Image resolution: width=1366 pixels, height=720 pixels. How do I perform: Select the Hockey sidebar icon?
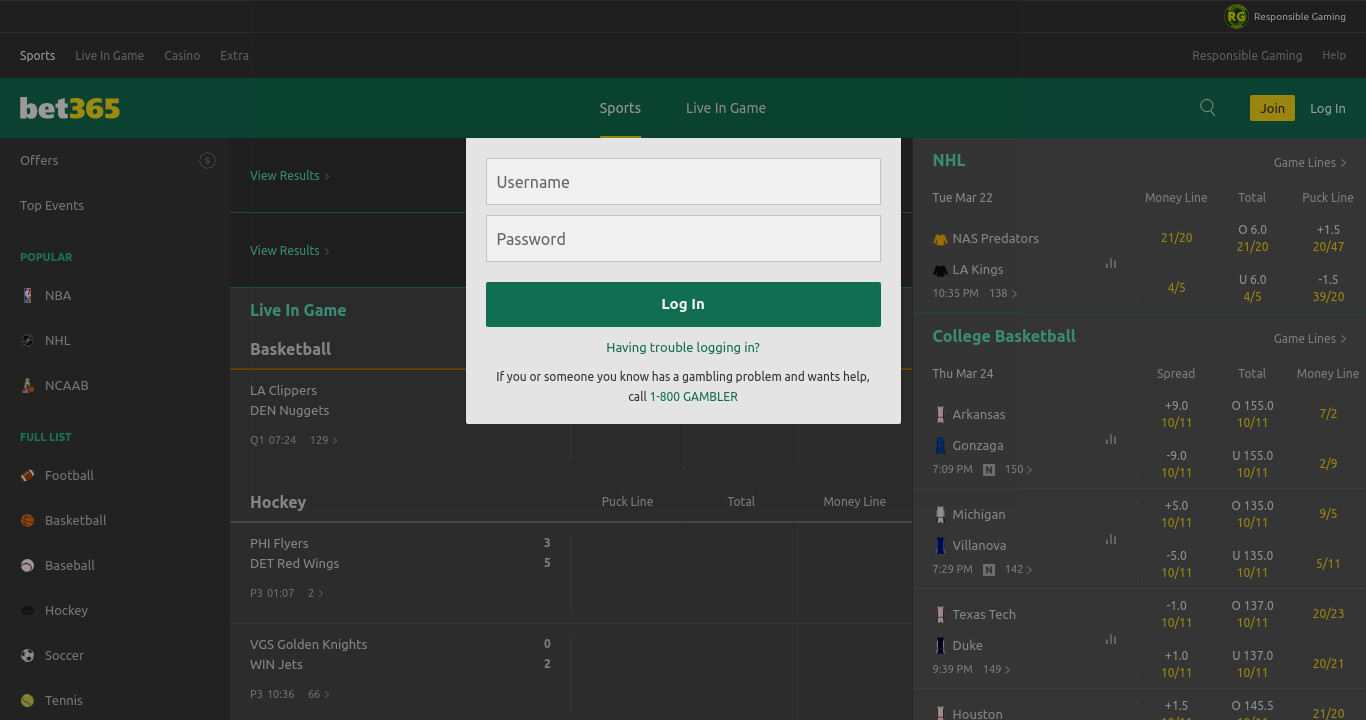pos(27,610)
